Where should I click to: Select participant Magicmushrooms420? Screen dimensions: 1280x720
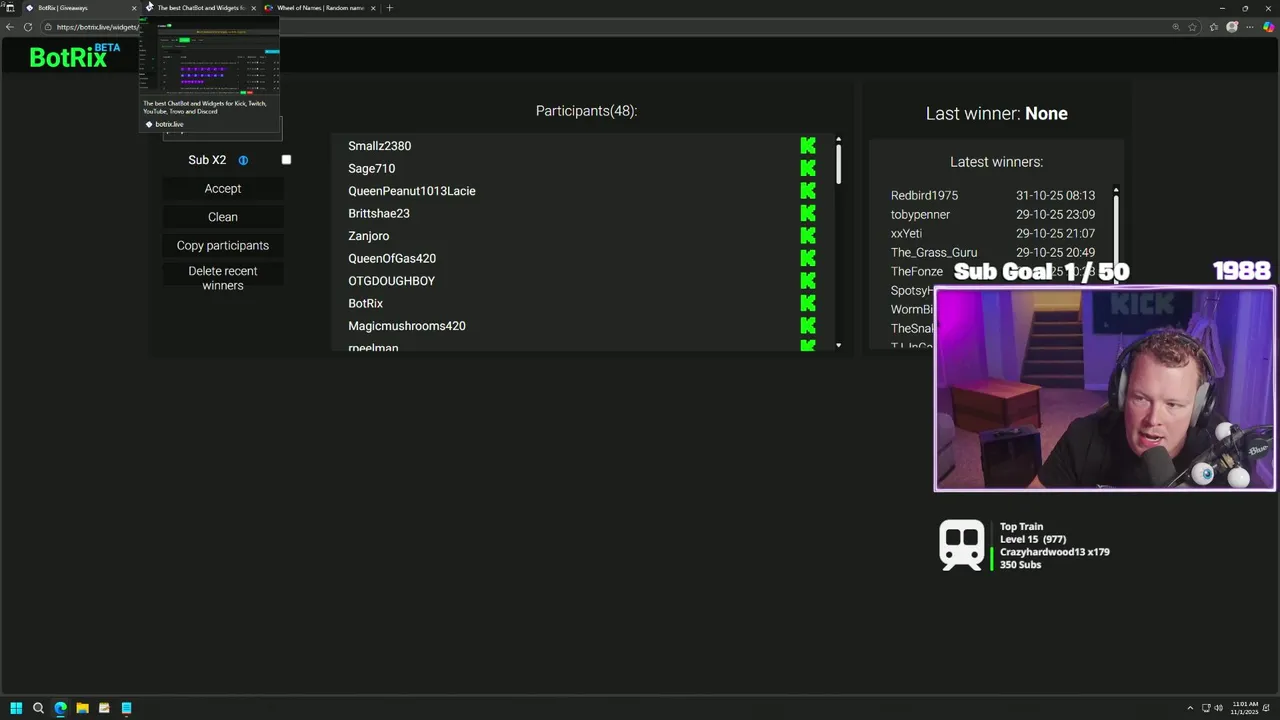tap(406, 326)
